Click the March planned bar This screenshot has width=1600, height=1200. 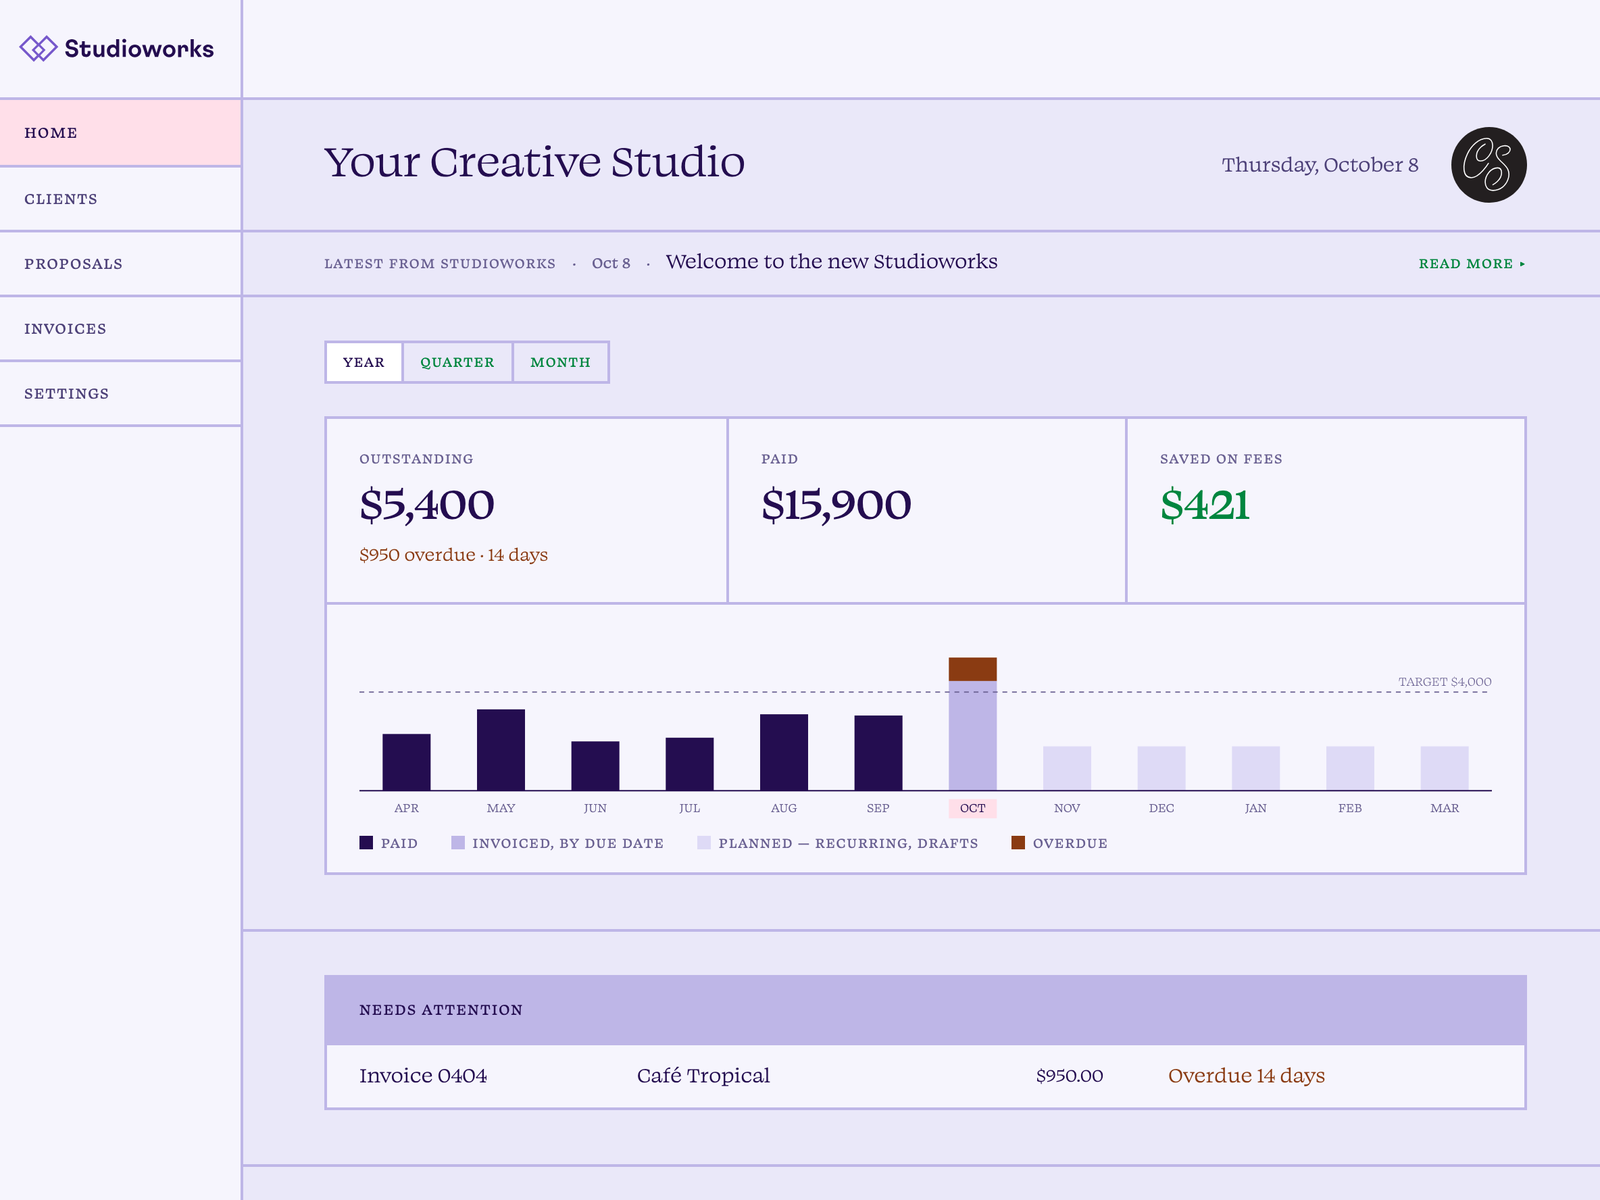(1444, 768)
